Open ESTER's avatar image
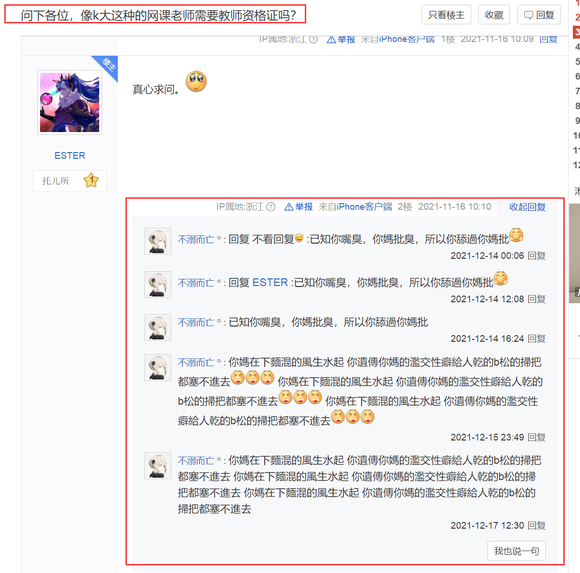The height and width of the screenshot is (573, 580). (x=70, y=102)
